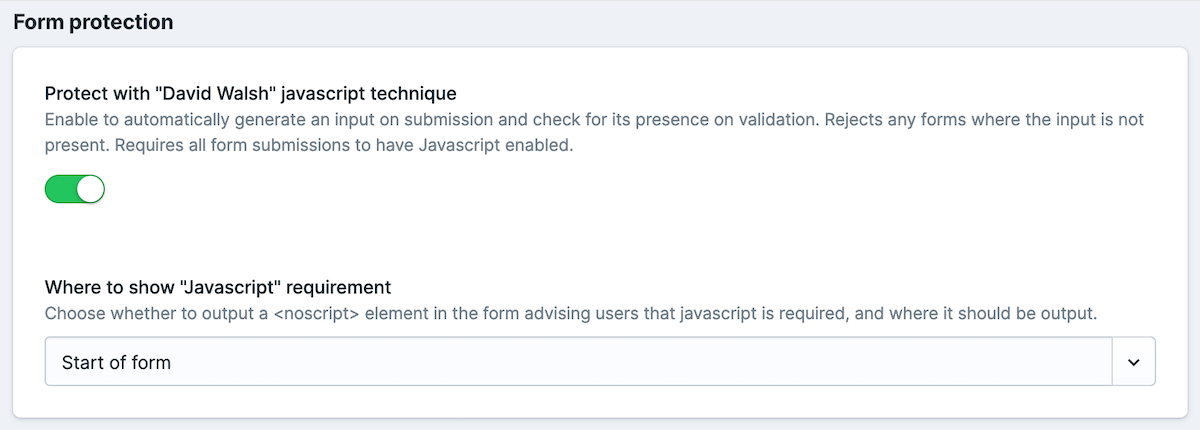Expand the dropdown using the chevron arrow
The image size is (1200, 430).
click(1134, 362)
